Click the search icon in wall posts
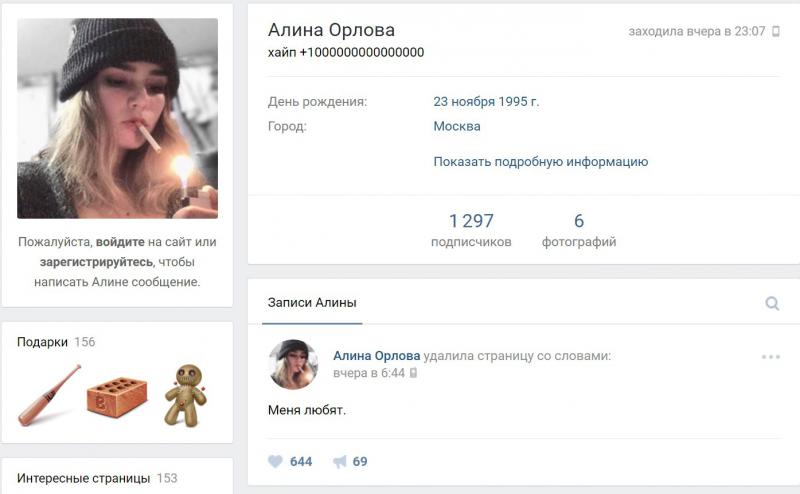 click(772, 304)
